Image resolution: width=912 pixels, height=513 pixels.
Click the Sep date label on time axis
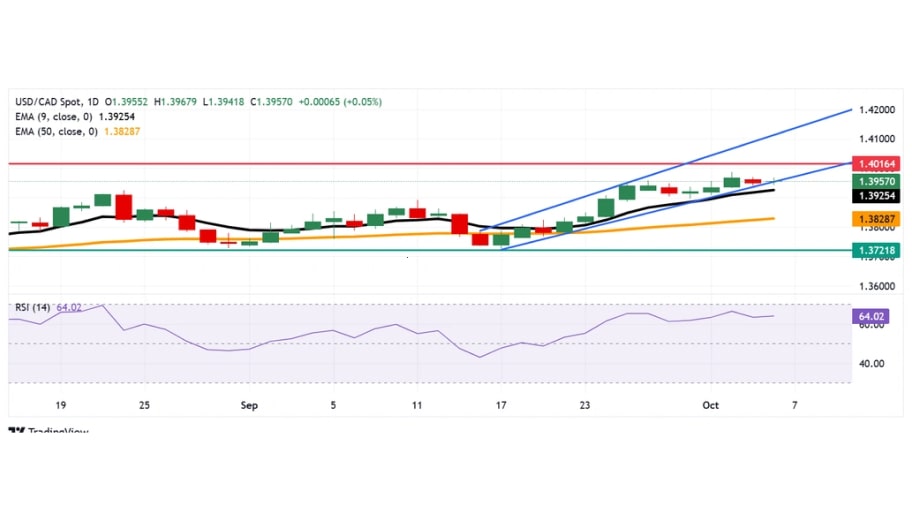249,405
